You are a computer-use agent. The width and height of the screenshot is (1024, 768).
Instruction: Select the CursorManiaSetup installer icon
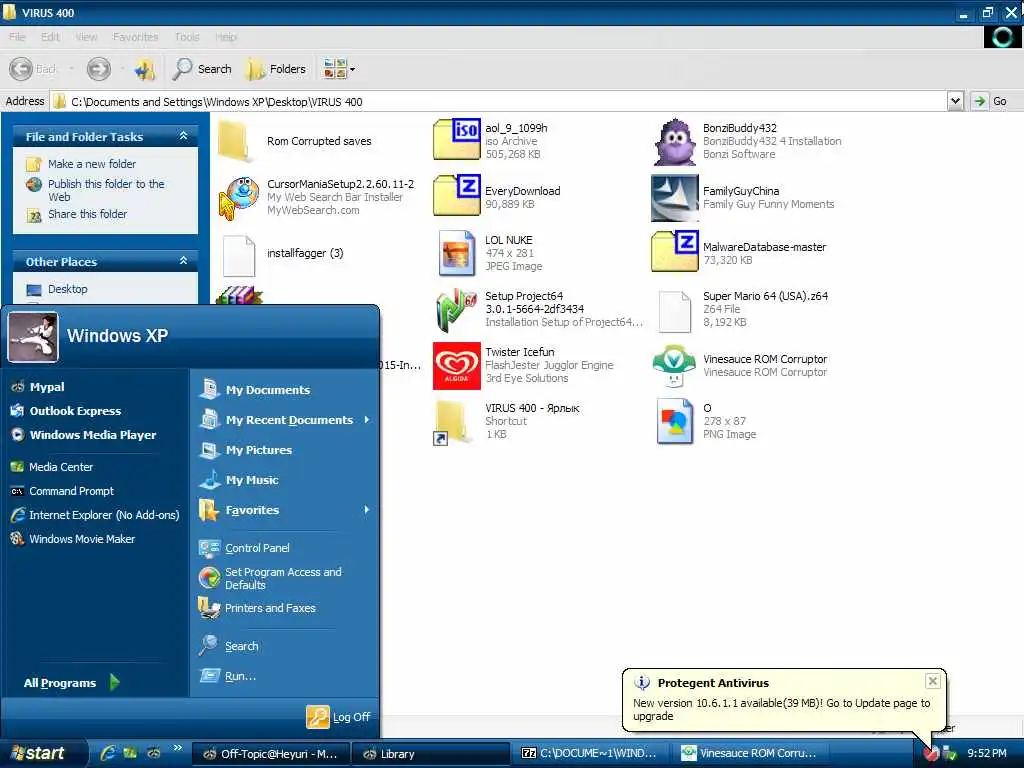(238, 197)
